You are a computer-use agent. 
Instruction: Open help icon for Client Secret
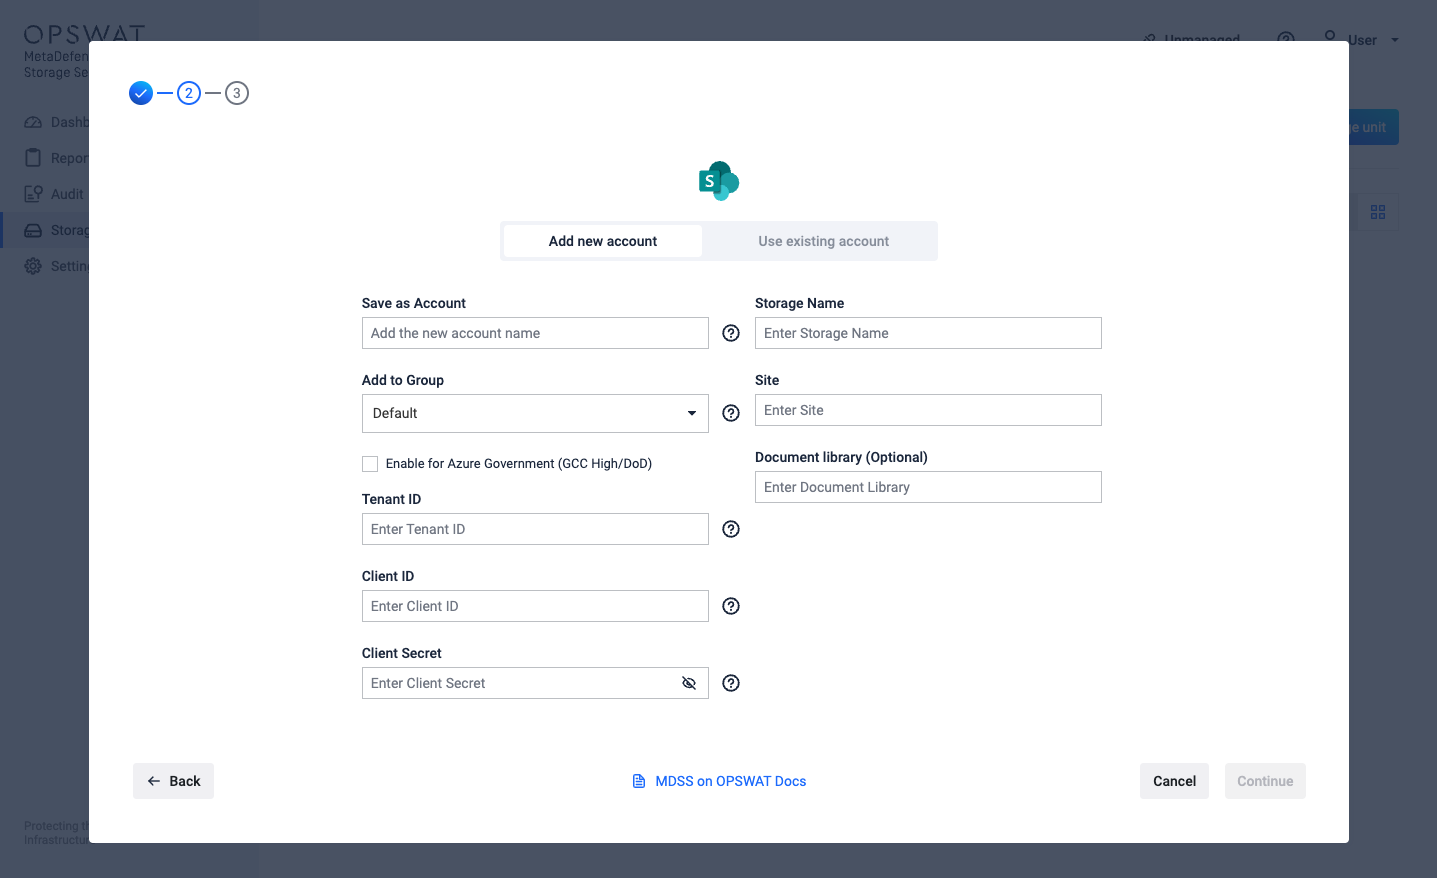point(731,683)
